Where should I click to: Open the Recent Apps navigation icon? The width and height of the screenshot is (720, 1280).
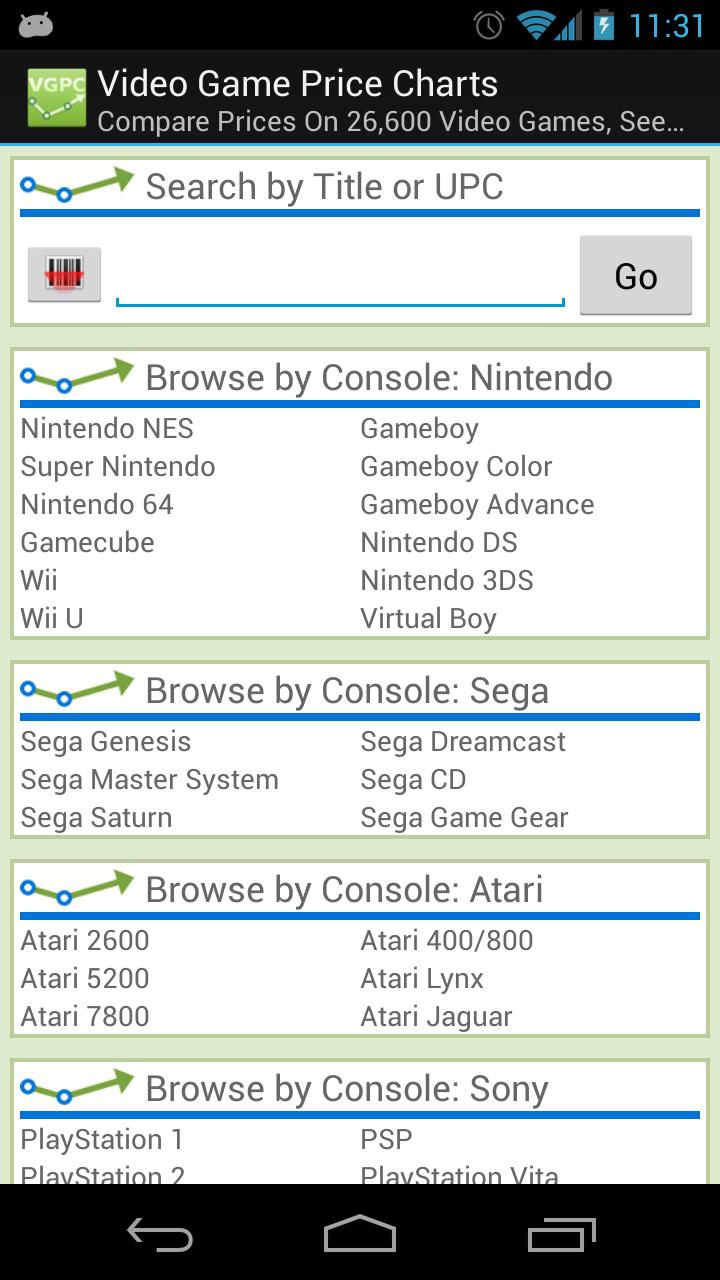coord(560,1236)
